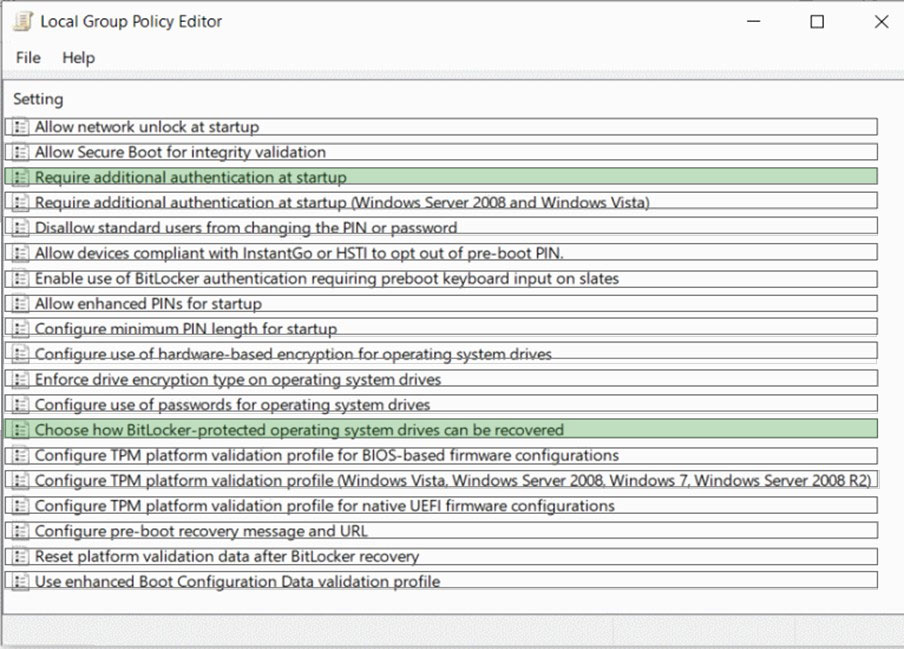Click the icon beside Configure minimum PIN length for startup
The image size is (904, 649).
(x=20, y=329)
